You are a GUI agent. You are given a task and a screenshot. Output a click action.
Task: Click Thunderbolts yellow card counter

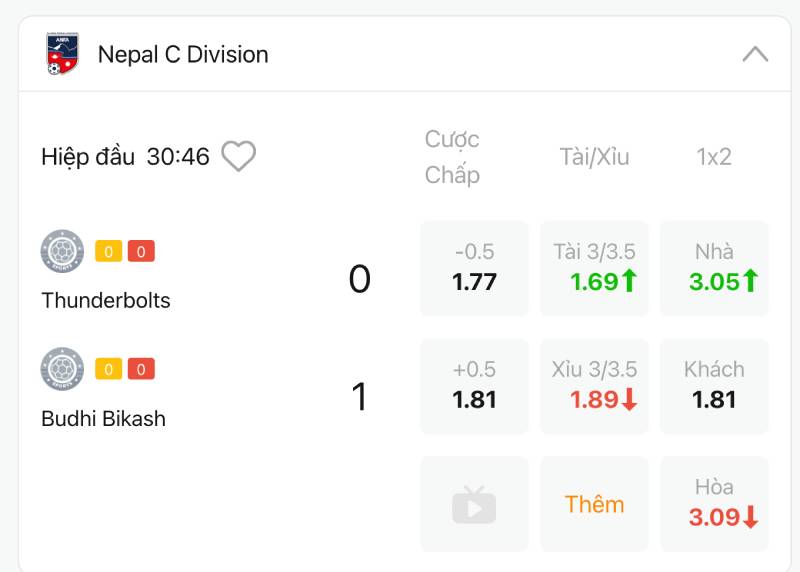click(108, 251)
